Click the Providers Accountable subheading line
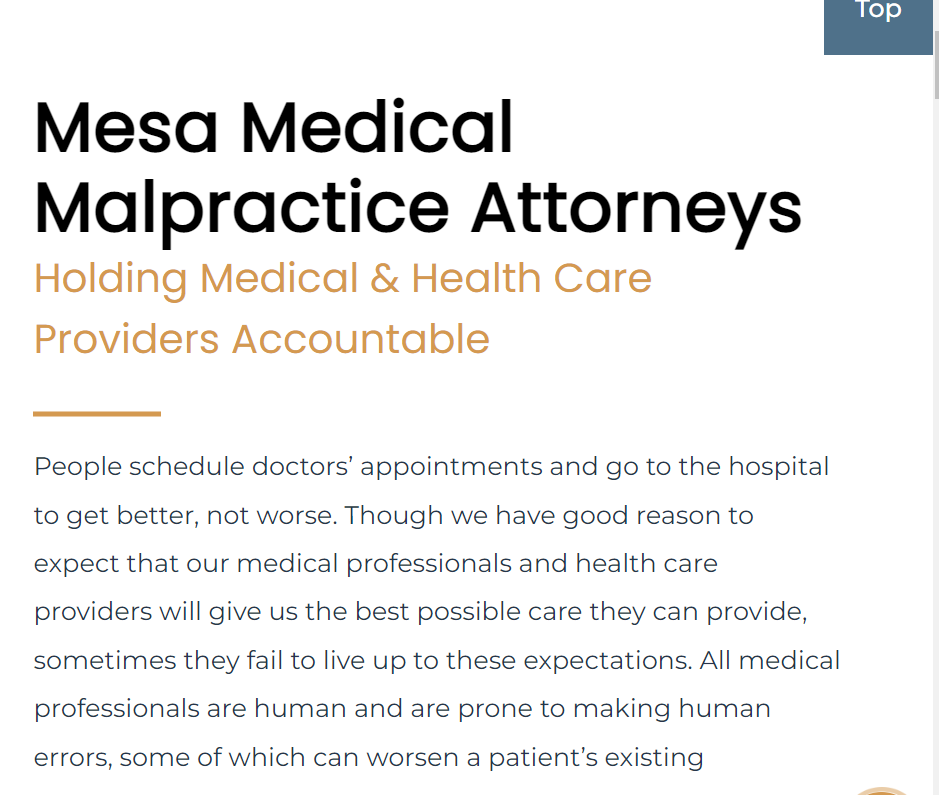The height and width of the screenshot is (795, 939). click(261, 339)
